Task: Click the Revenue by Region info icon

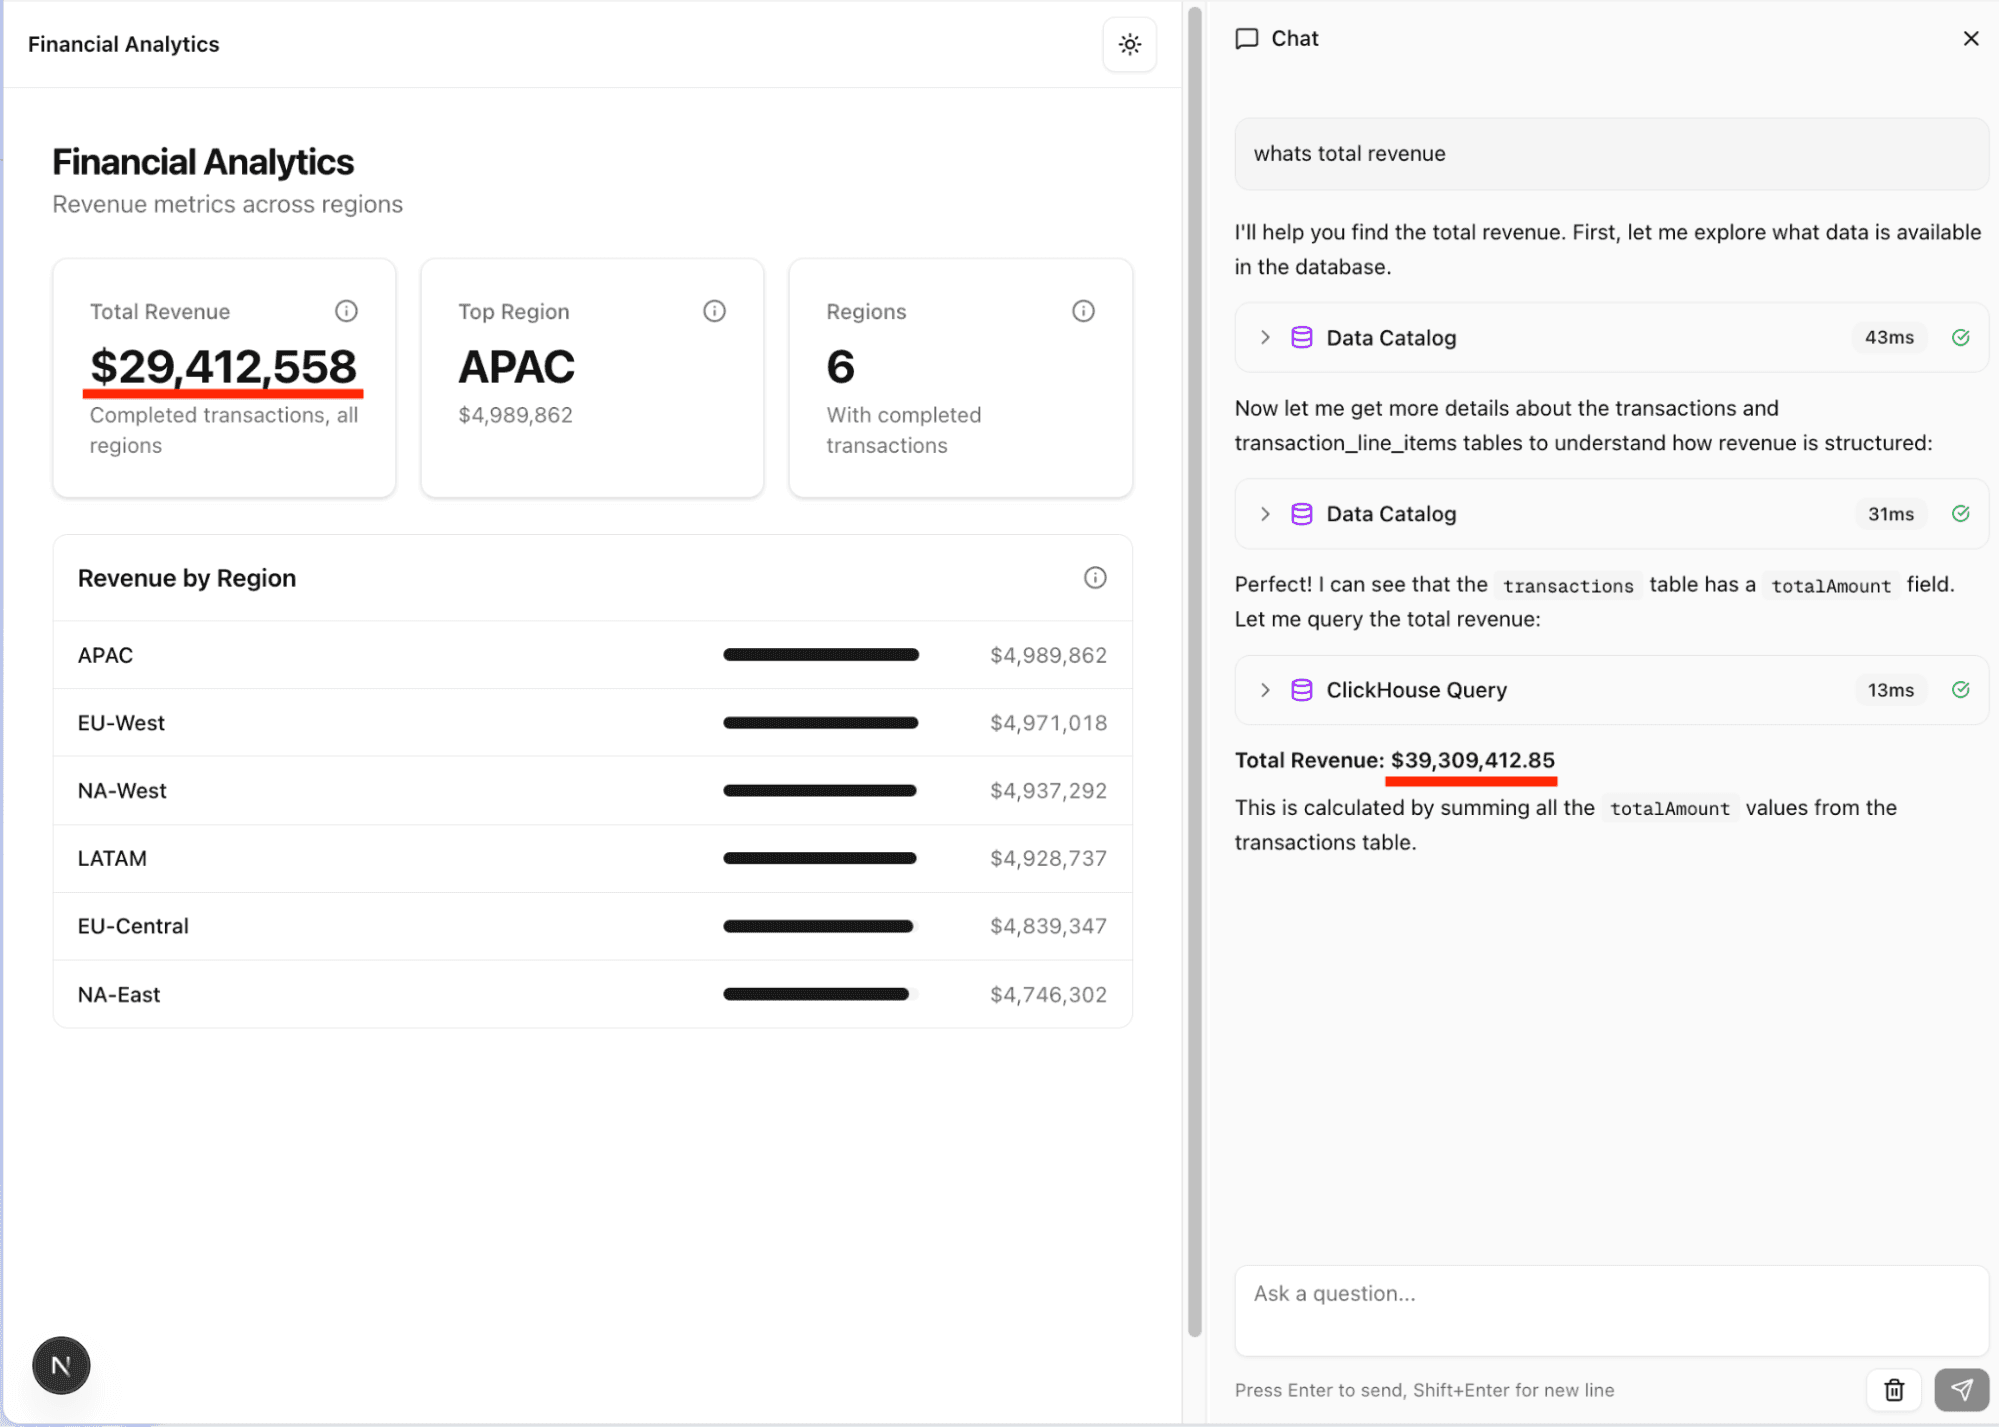Action: [1095, 578]
